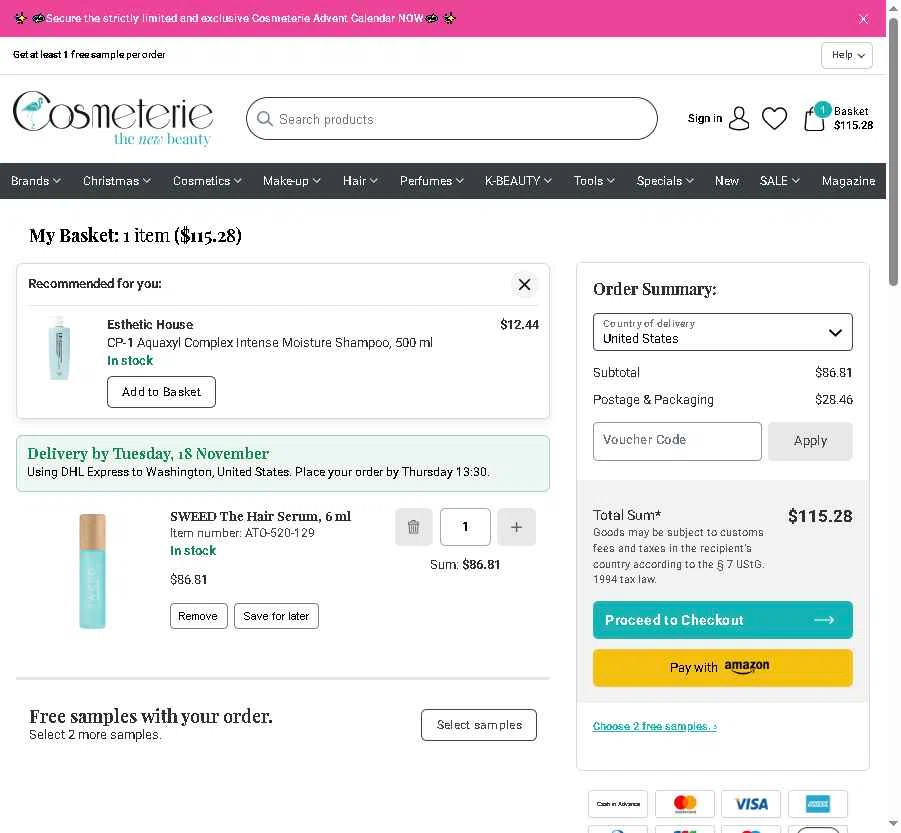Screen dimensions: 901x833
Task: Pay with Amazon
Action: 722,668
